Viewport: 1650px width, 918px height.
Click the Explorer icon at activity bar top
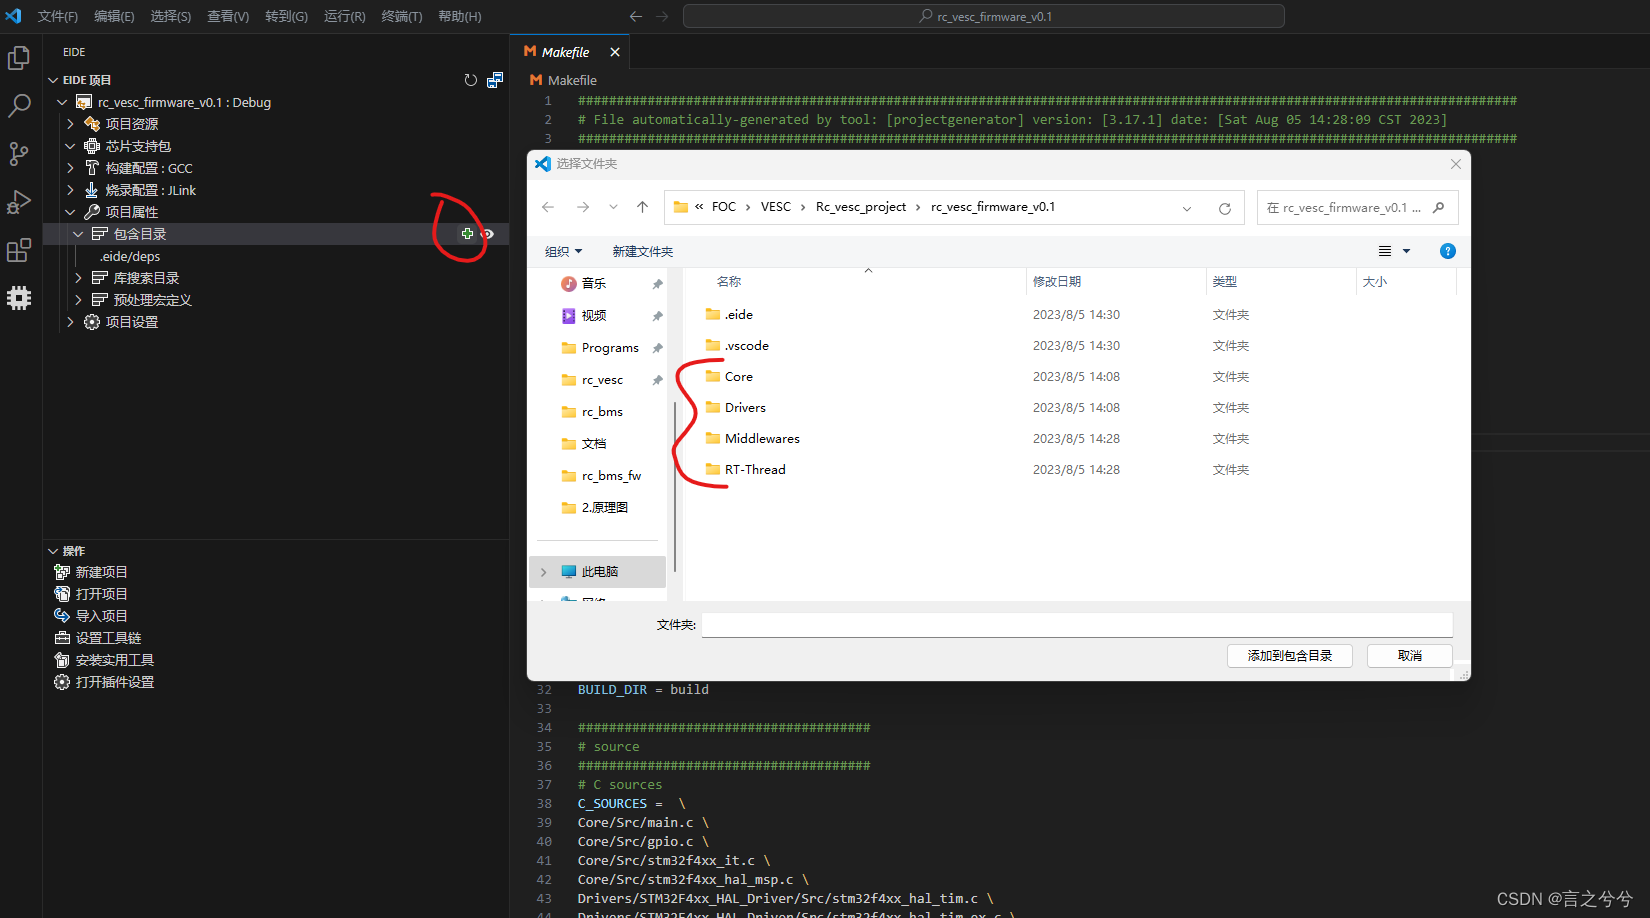point(19,57)
